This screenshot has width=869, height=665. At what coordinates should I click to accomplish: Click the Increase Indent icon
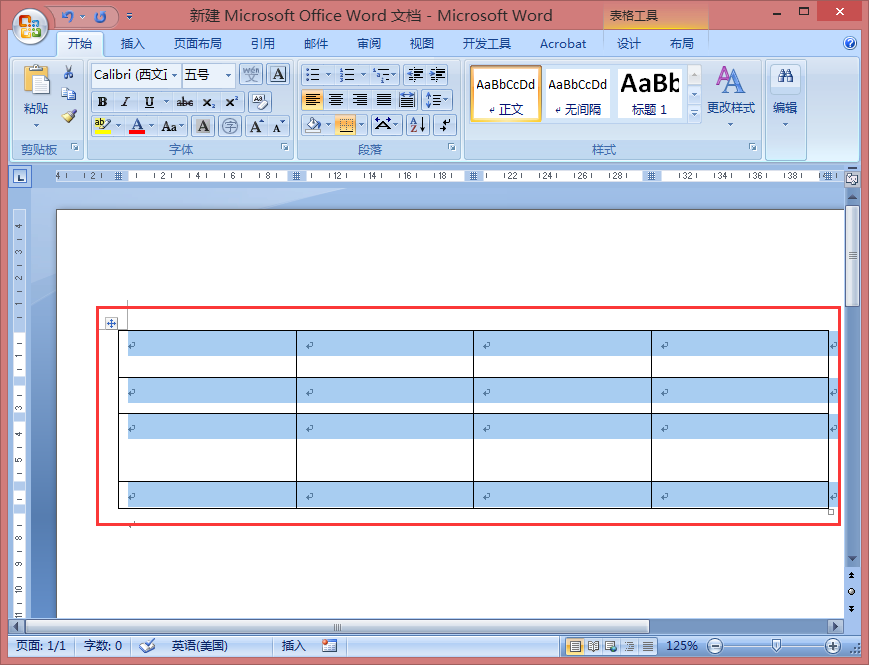point(437,75)
